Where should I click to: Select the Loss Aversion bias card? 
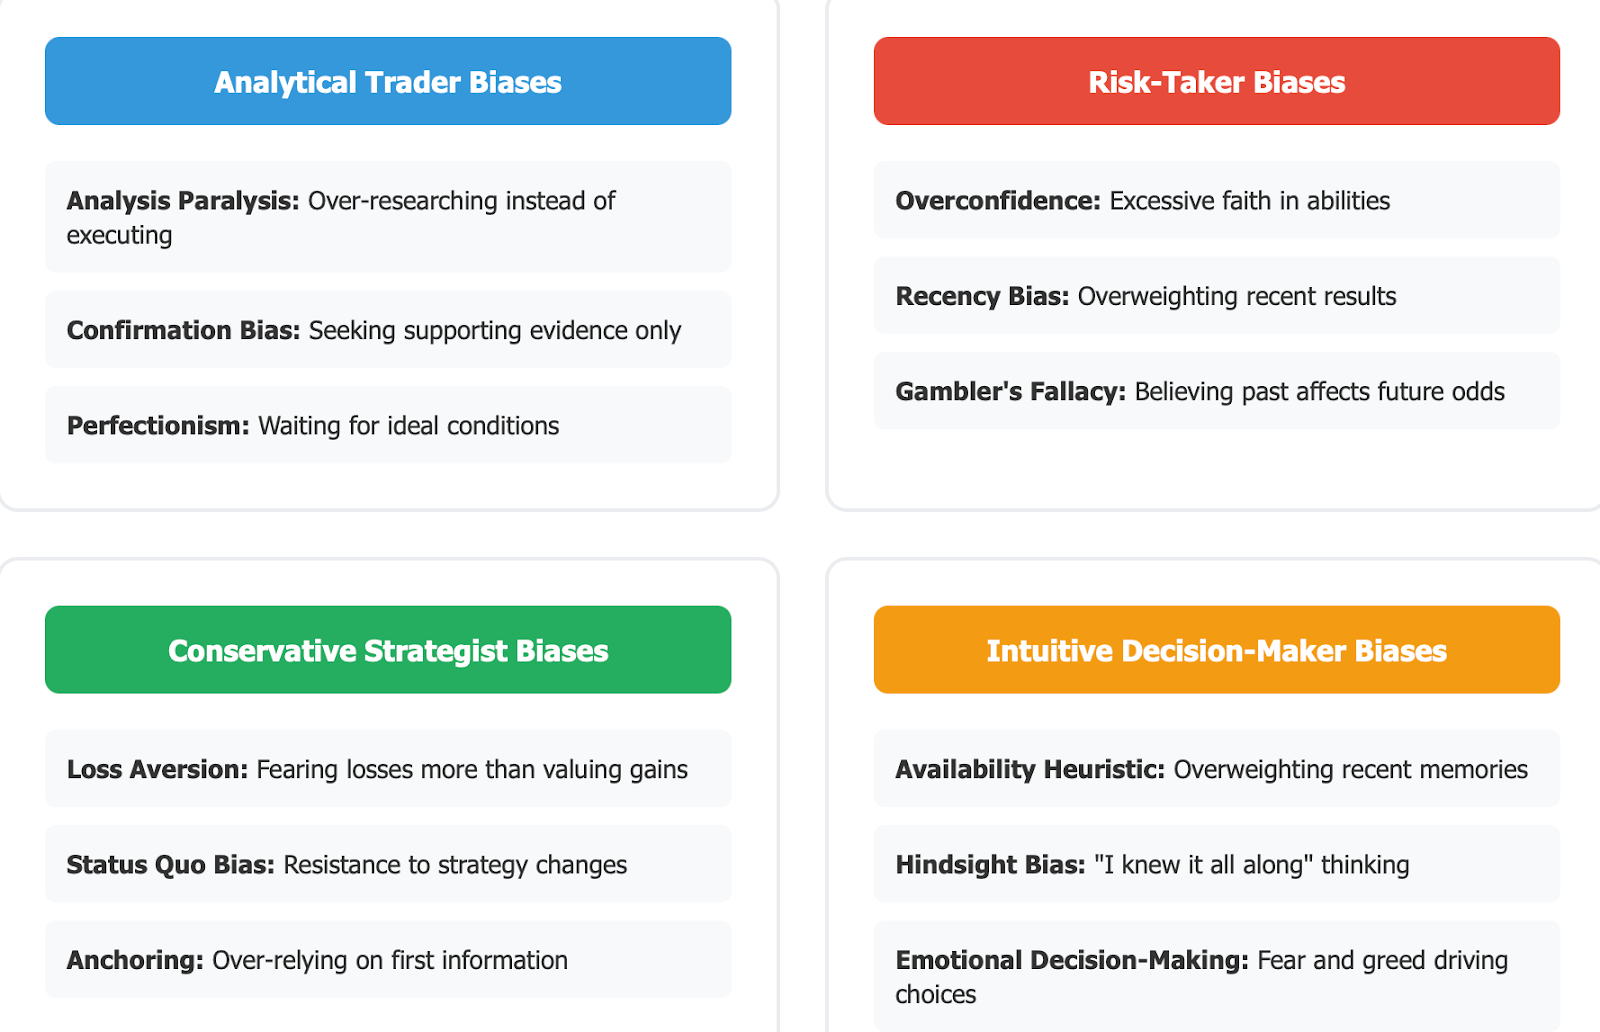[x=388, y=769]
